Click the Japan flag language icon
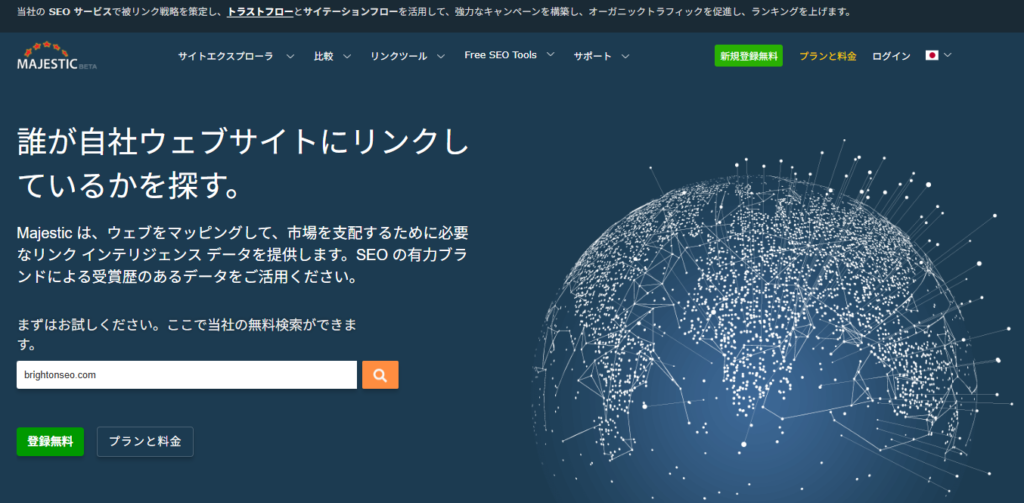The width and height of the screenshot is (1024, 503). tap(932, 56)
